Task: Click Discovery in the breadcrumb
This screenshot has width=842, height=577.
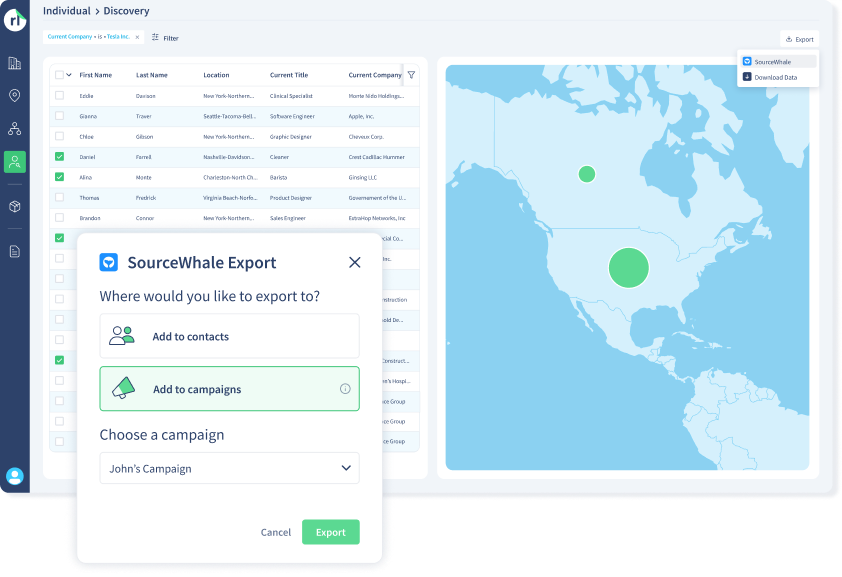Action: point(126,11)
